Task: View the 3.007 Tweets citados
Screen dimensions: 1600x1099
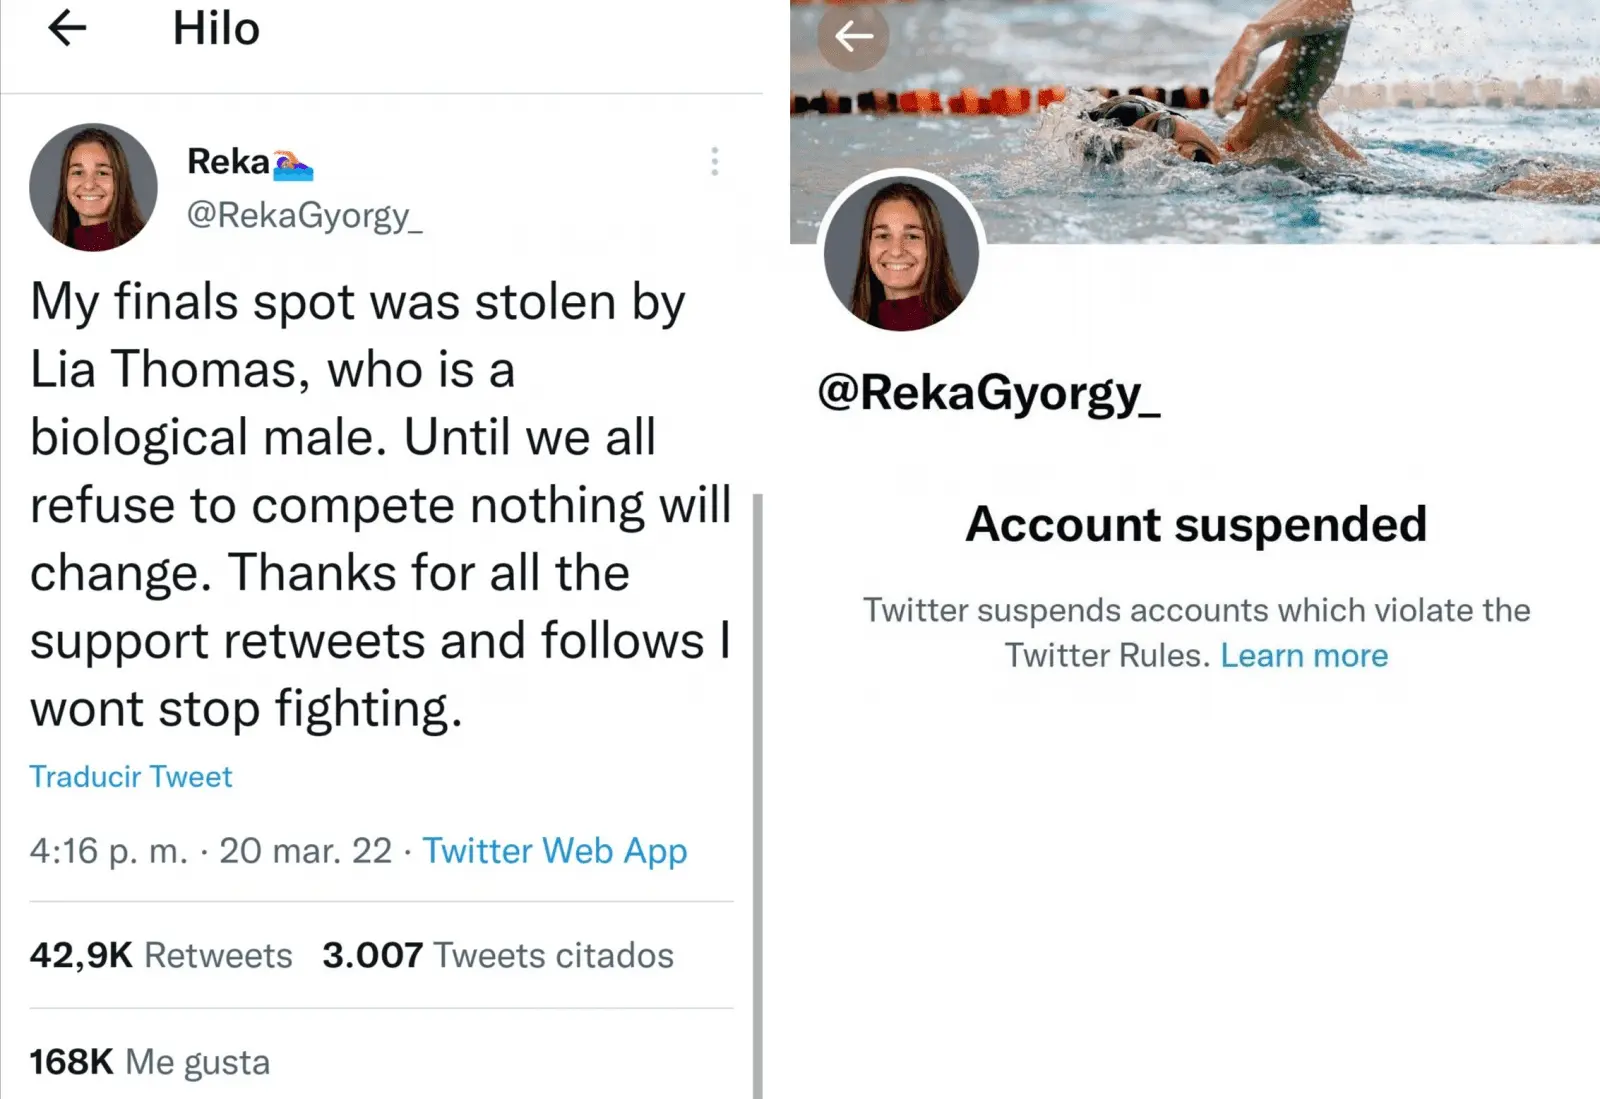Action: click(498, 955)
